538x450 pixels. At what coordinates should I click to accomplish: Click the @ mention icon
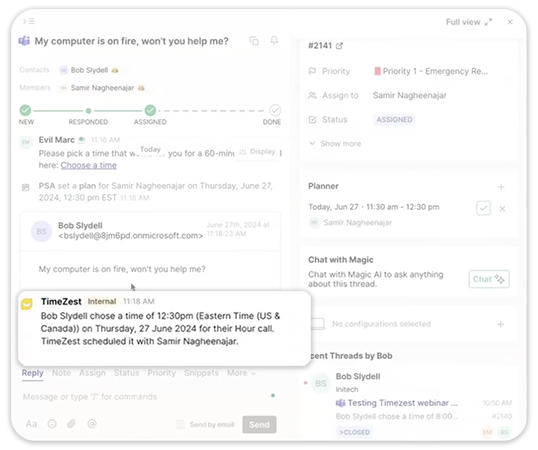[x=92, y=424]
